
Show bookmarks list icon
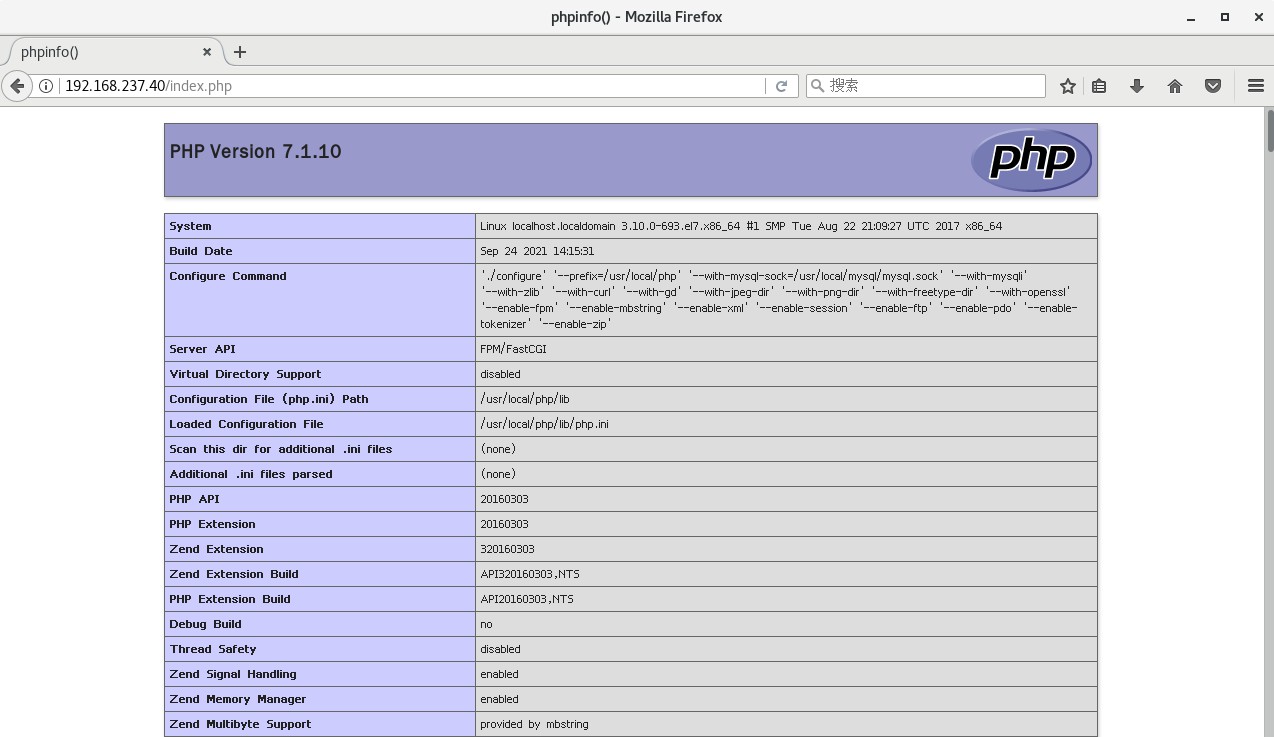tap(1099, 86)
